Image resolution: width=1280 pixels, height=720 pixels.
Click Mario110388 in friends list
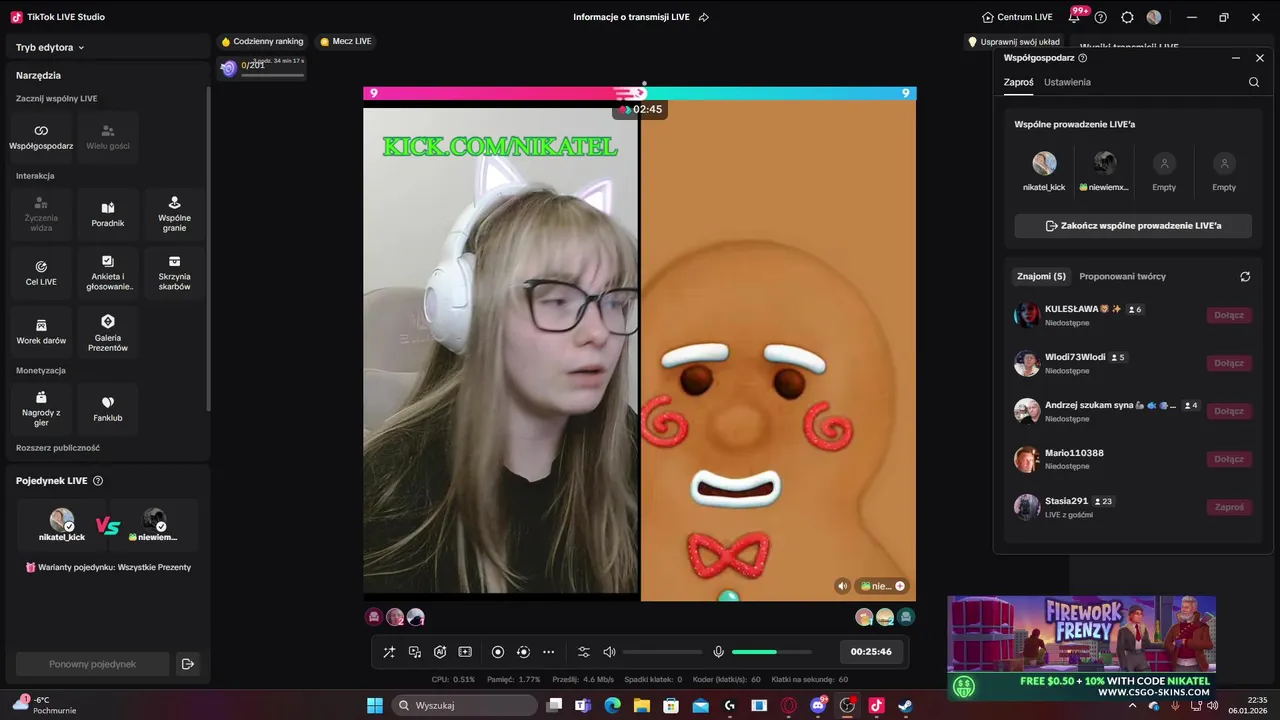(1132, 459)
